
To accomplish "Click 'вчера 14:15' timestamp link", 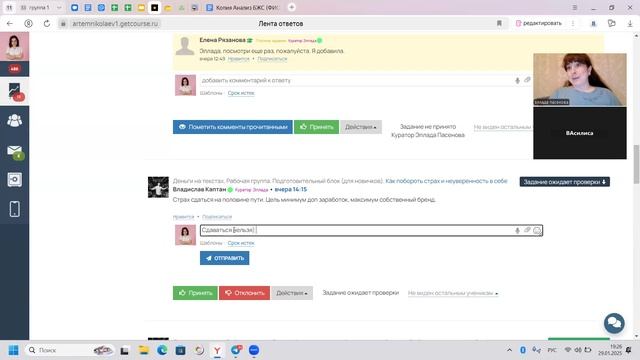I will point(291,189).
